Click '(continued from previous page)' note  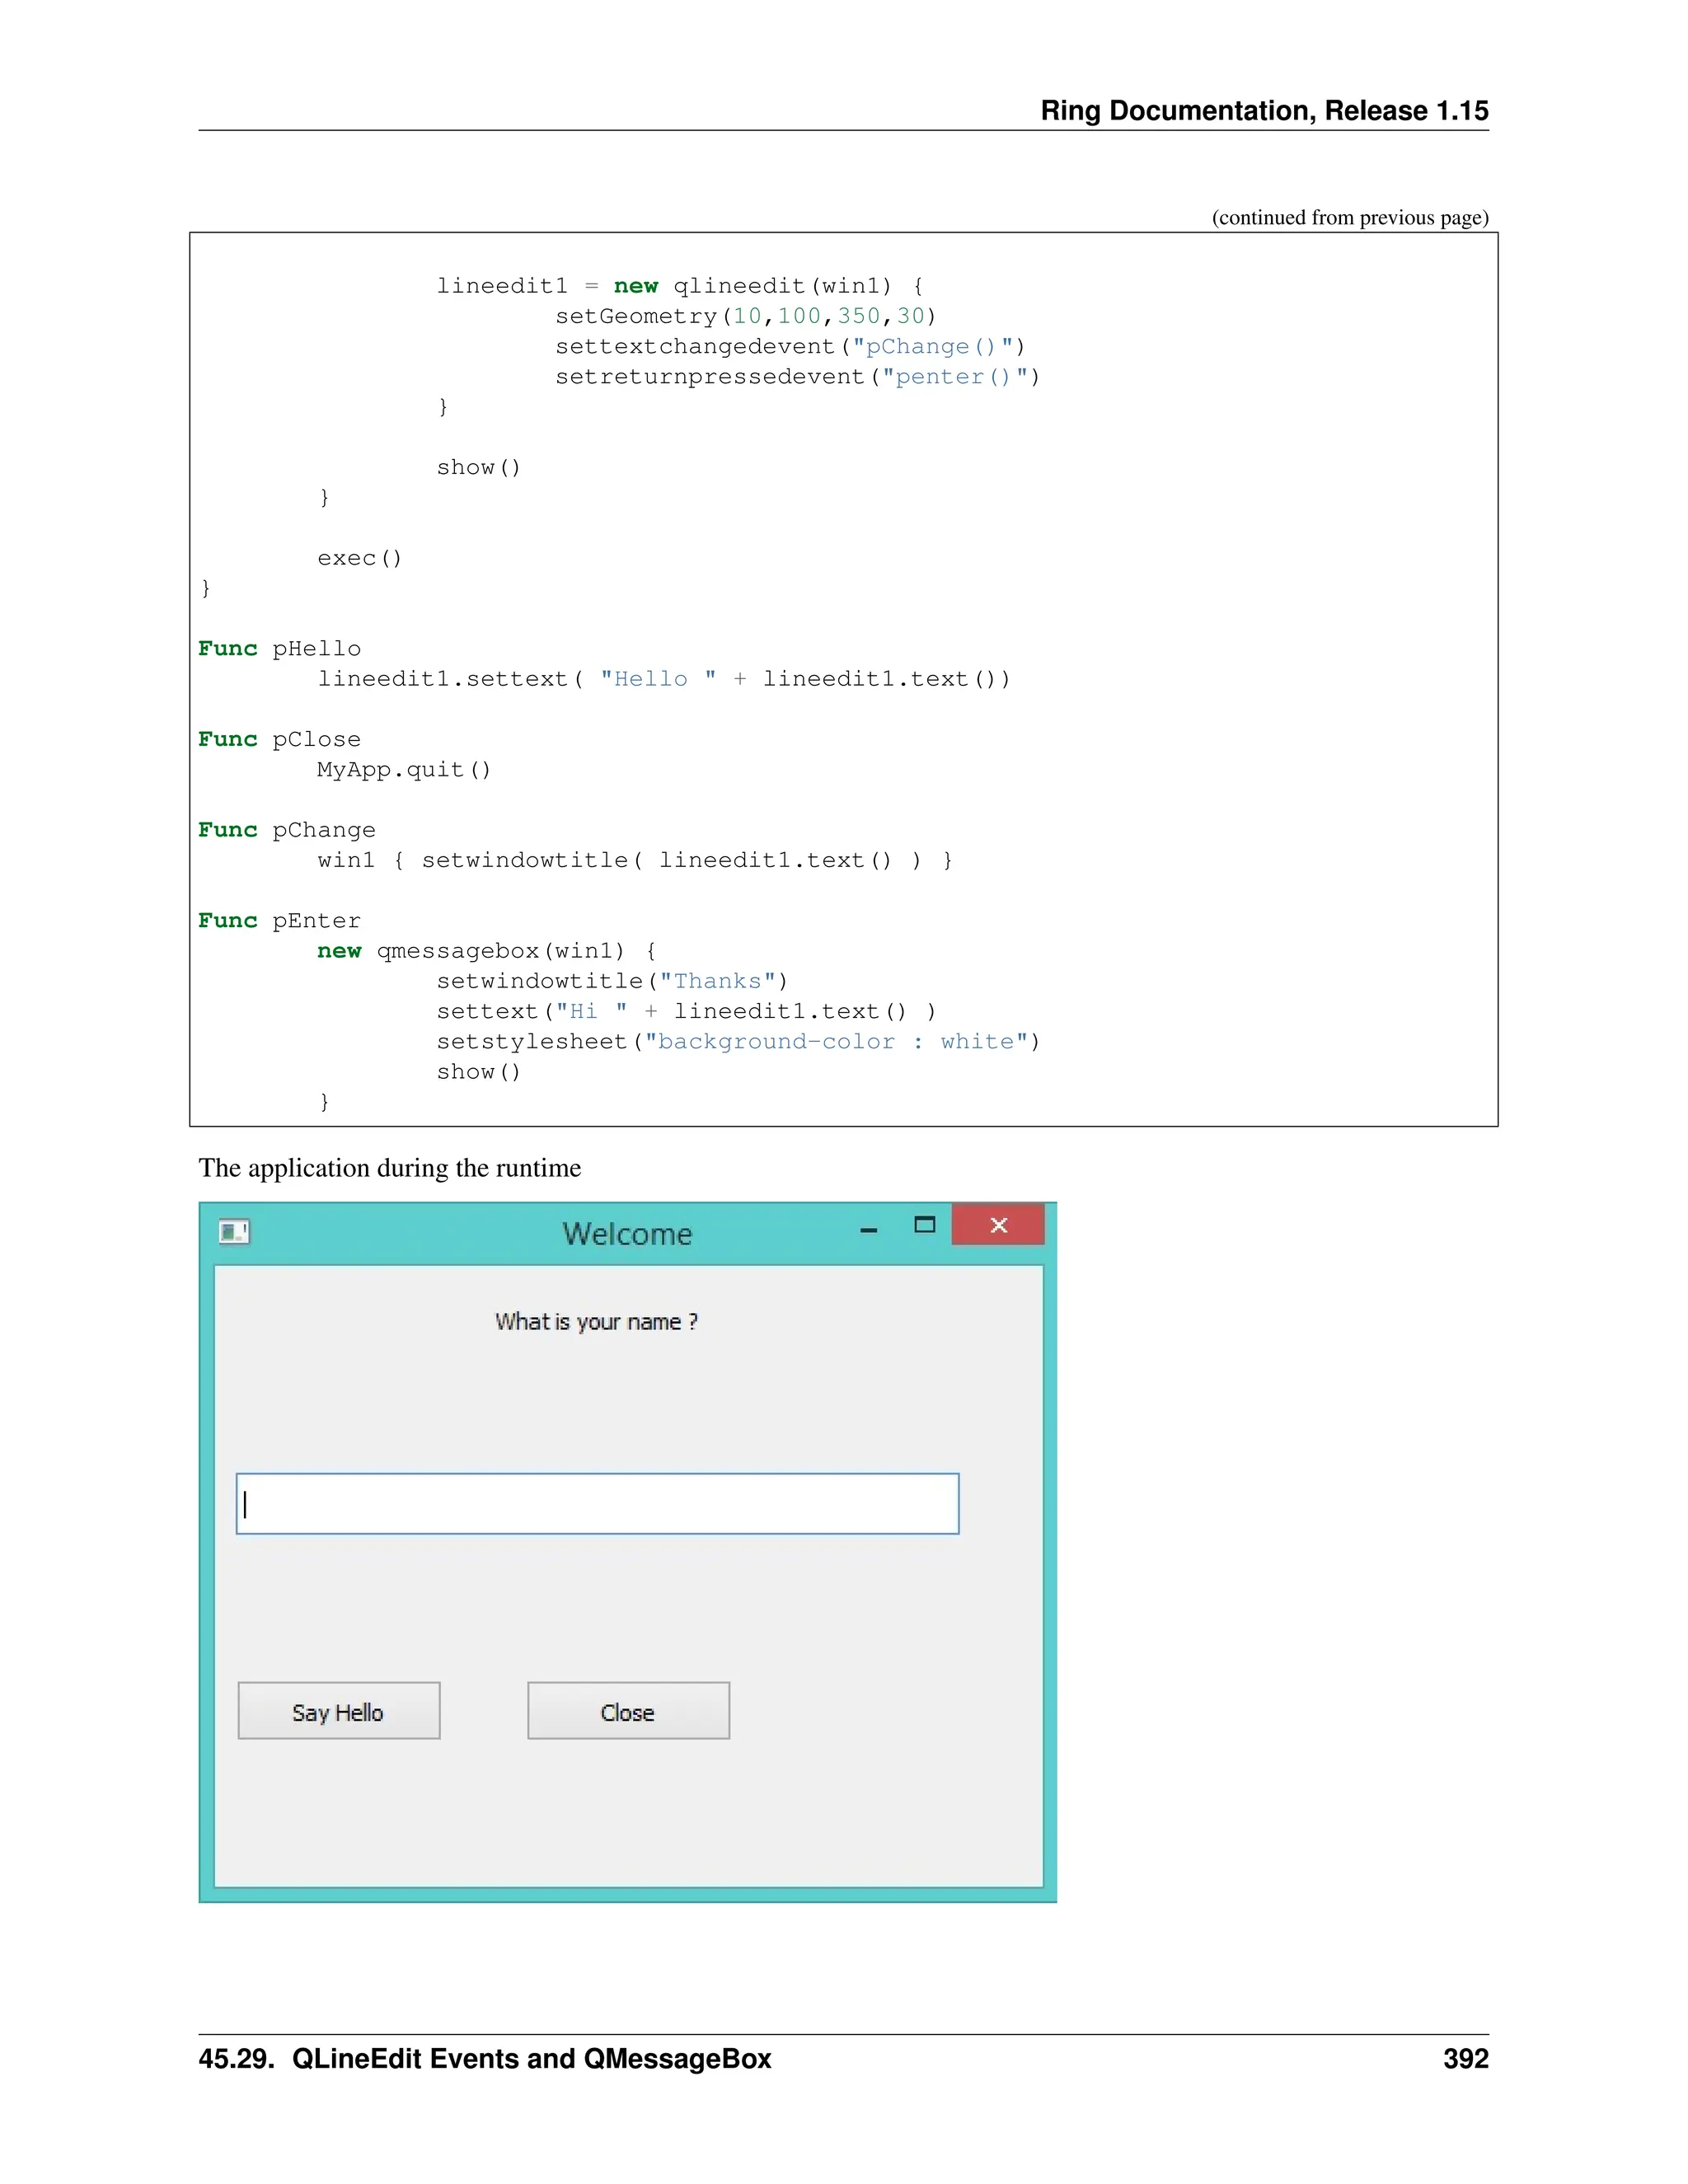1349,217
